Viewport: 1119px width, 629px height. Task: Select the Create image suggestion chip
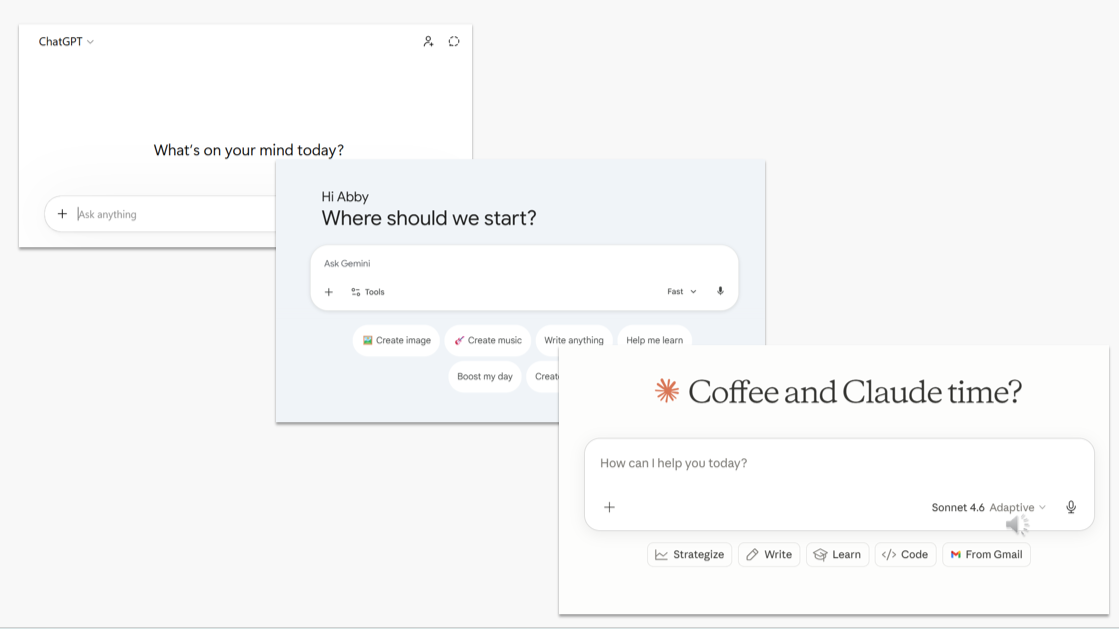(x=396, y=341)
